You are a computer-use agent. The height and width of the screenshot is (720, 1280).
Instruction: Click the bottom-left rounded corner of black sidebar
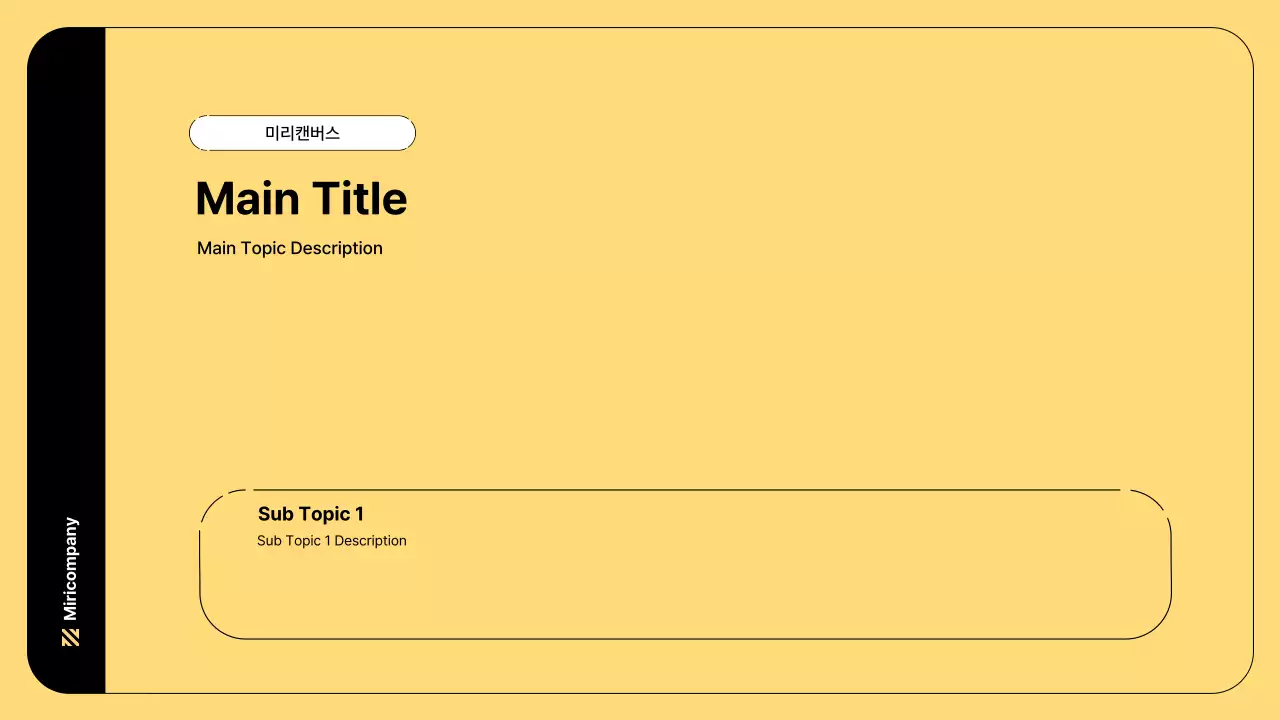(x=42, y=678)
